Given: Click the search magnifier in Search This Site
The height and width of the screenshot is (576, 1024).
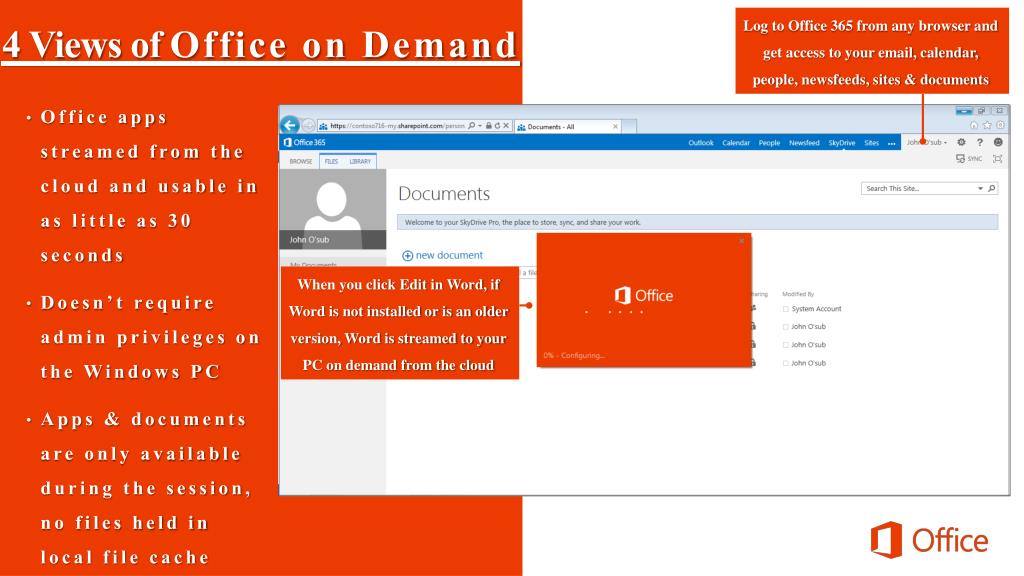Looking at the screenshot, I should click(x=991, y=188).
